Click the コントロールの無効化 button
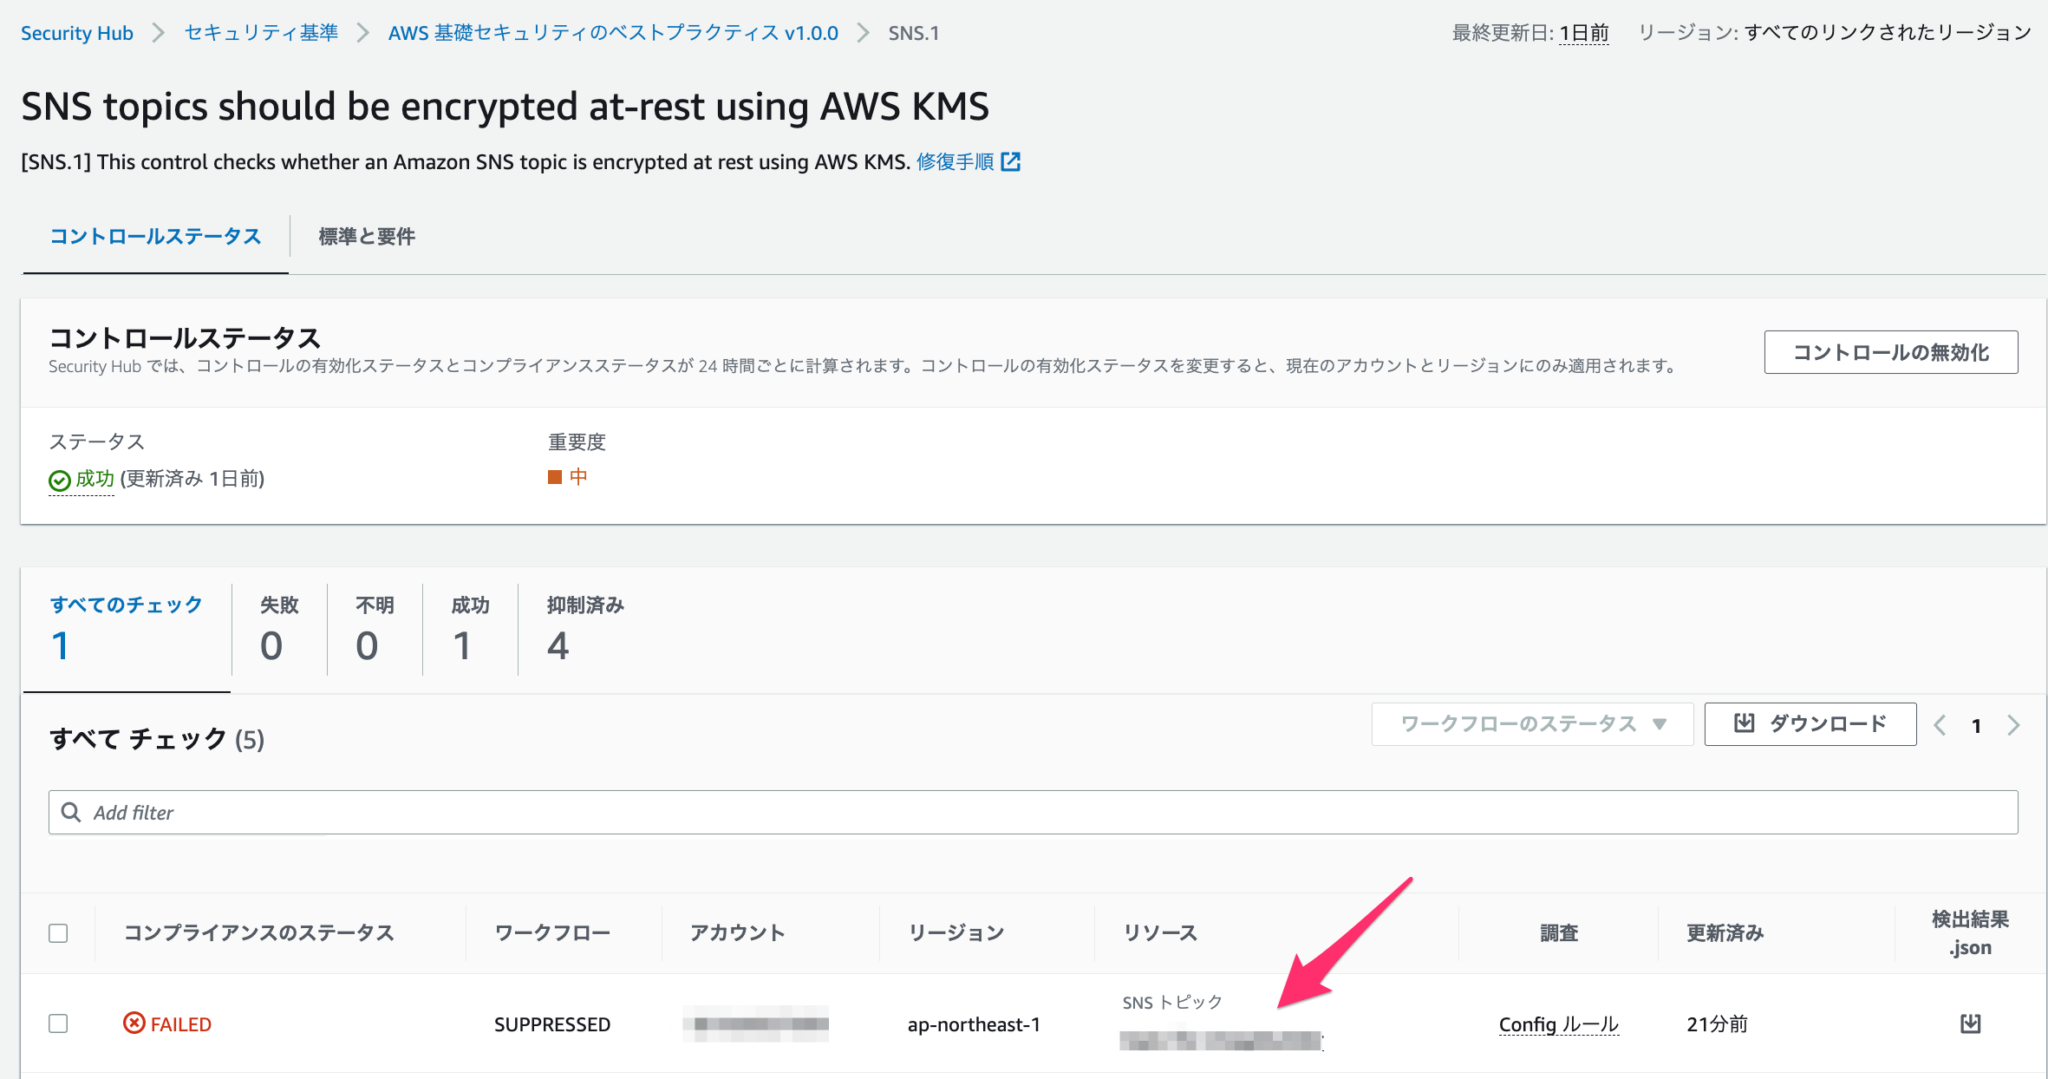 tap(1890, 351)
